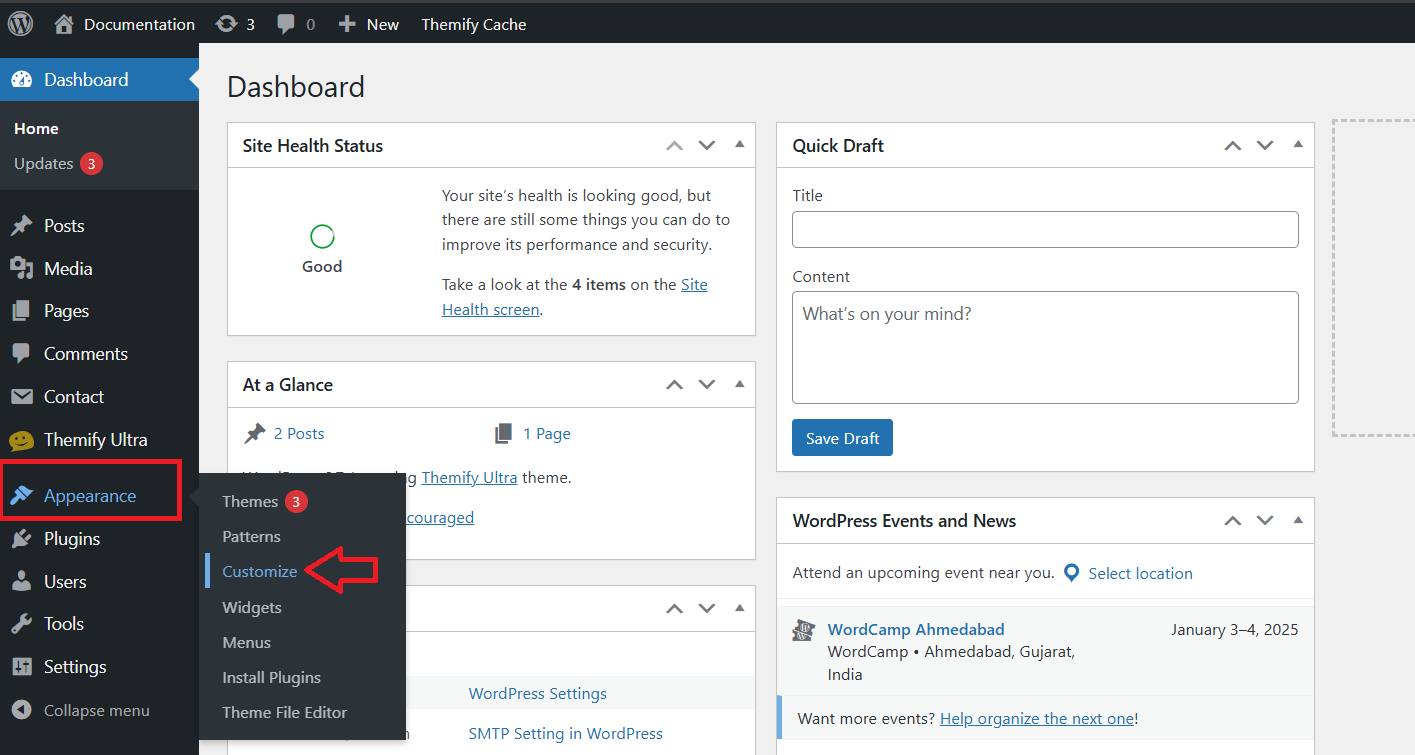Open Plugins from the sidebar
Image resolution: width=1415 pixels, height=755 pixels.
72,539
